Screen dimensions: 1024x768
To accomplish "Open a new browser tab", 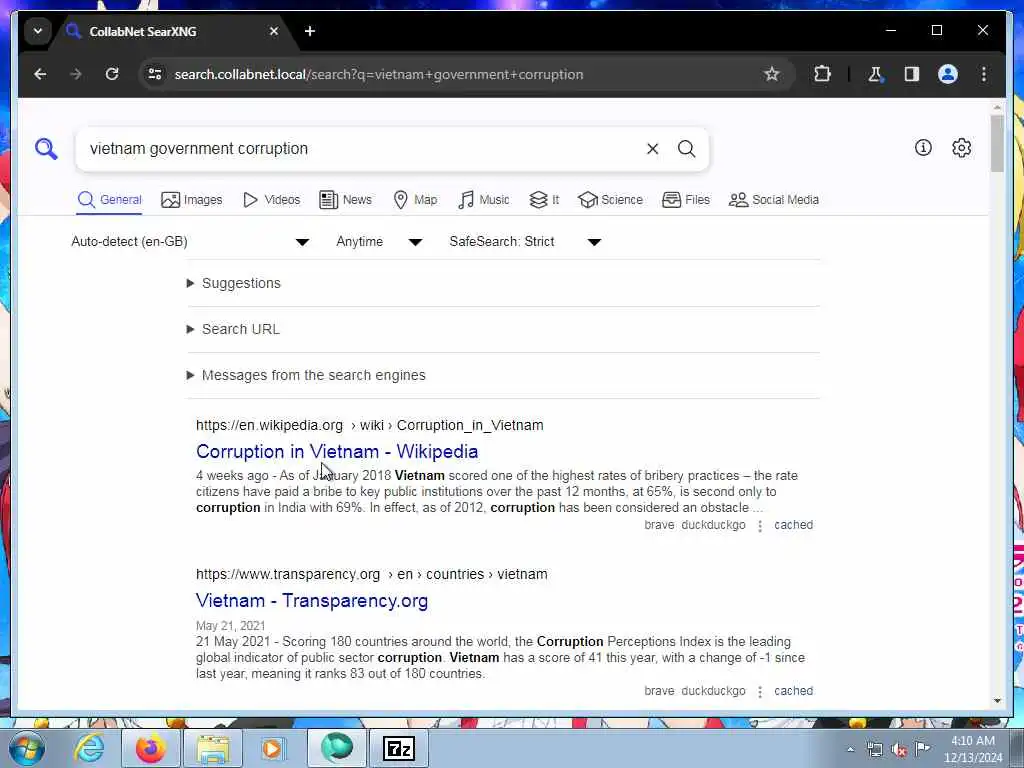I will pos(310,31).
